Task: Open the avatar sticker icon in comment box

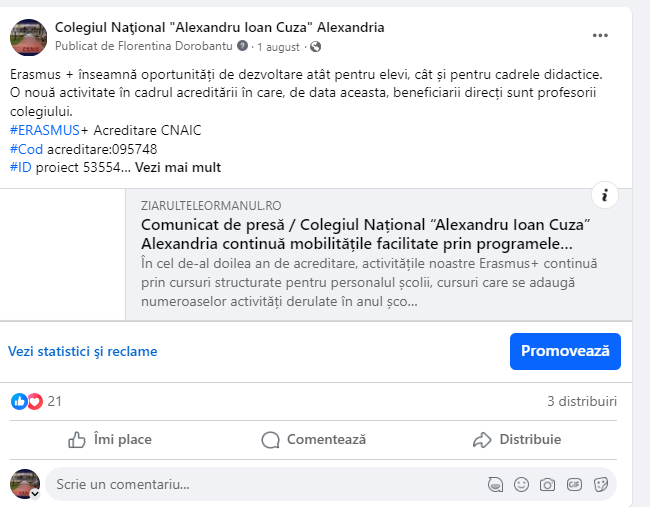Action: pos(495,484)
